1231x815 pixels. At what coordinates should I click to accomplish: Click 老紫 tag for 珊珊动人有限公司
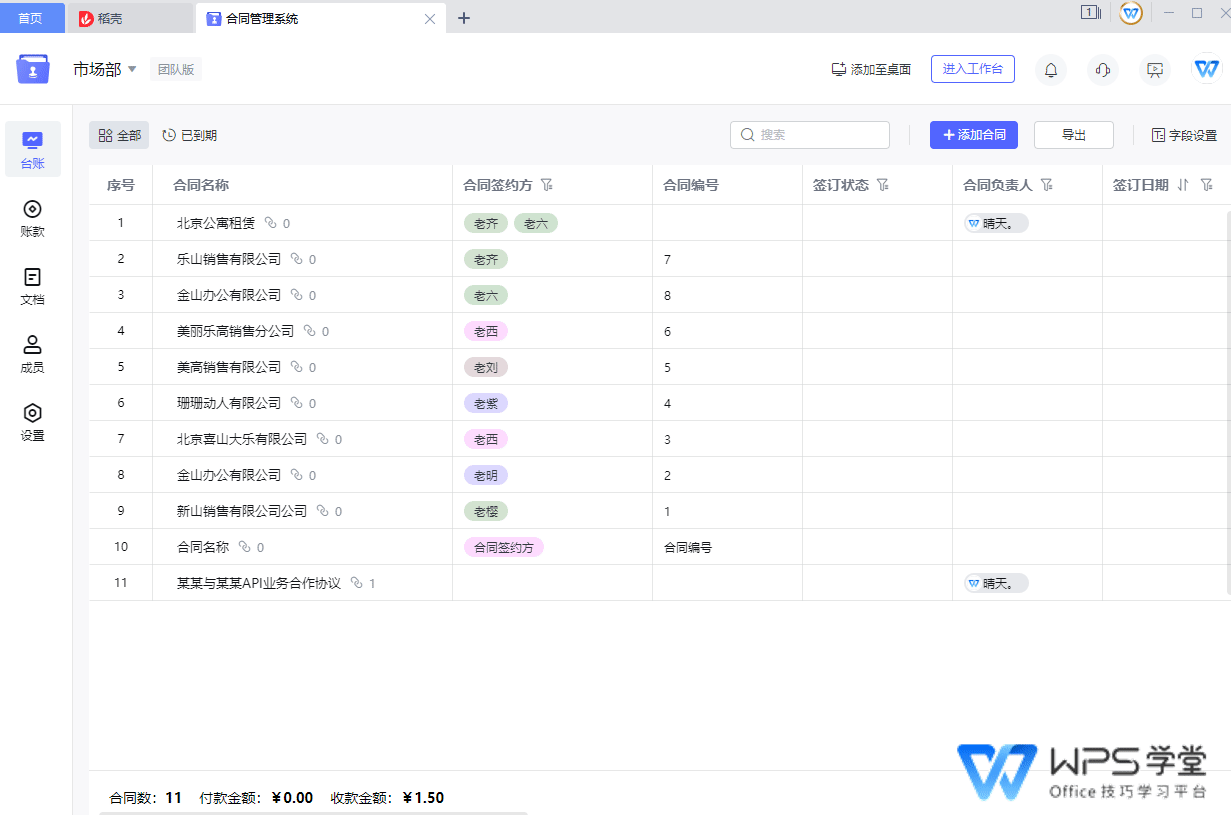click(486, 403)
